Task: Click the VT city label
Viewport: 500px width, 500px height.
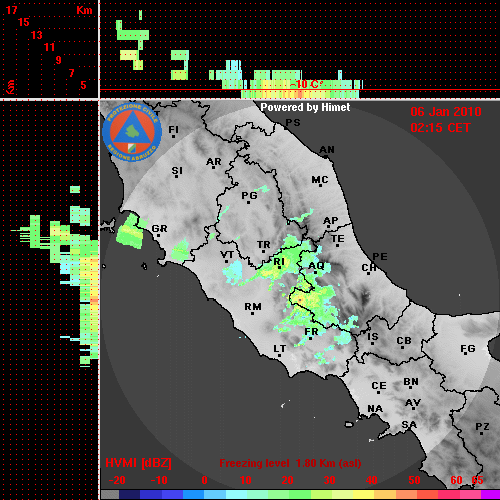Action: [227, 255]
